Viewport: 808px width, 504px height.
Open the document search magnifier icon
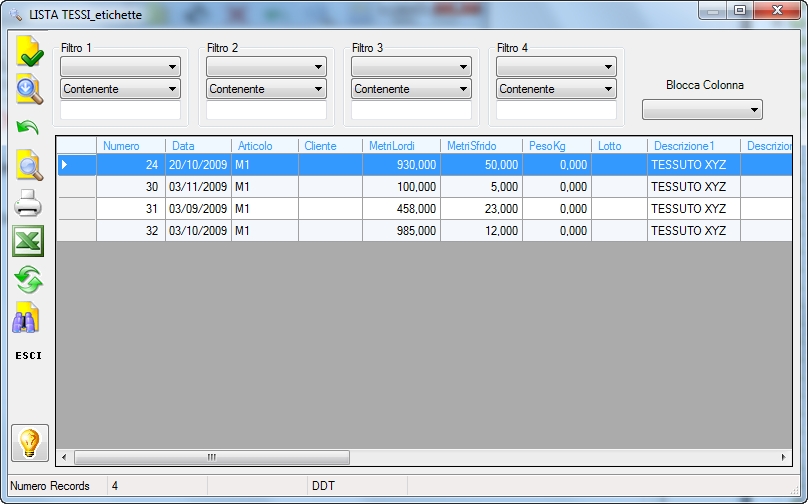29,165
